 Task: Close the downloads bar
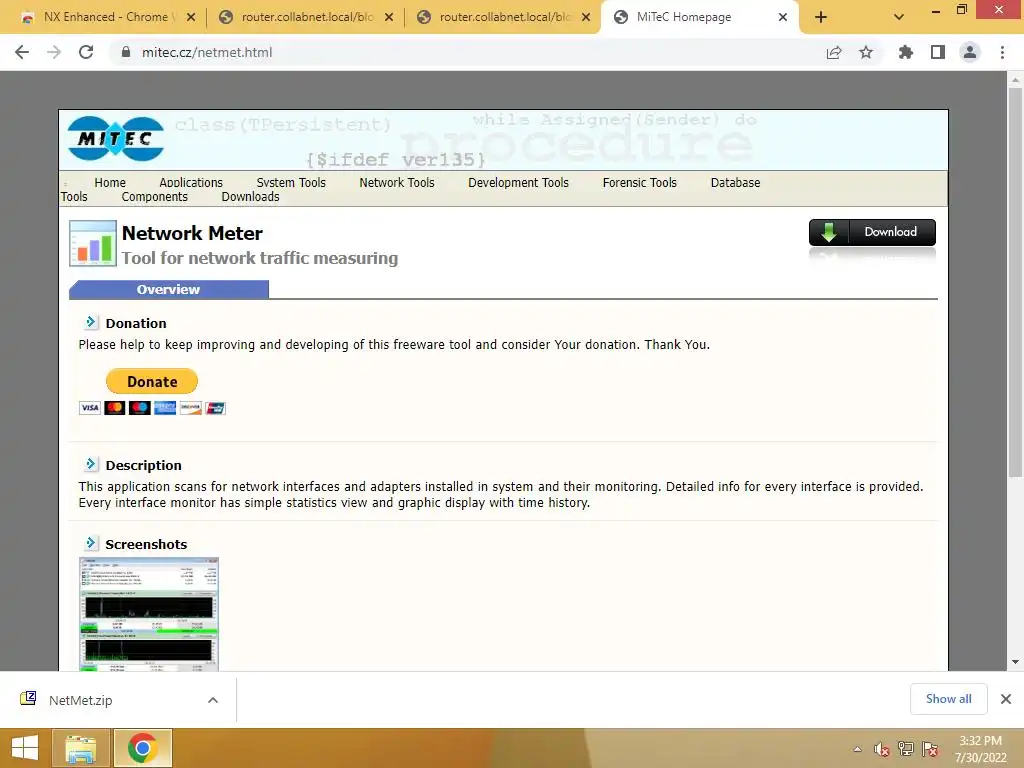click(x=1006, y=699)
